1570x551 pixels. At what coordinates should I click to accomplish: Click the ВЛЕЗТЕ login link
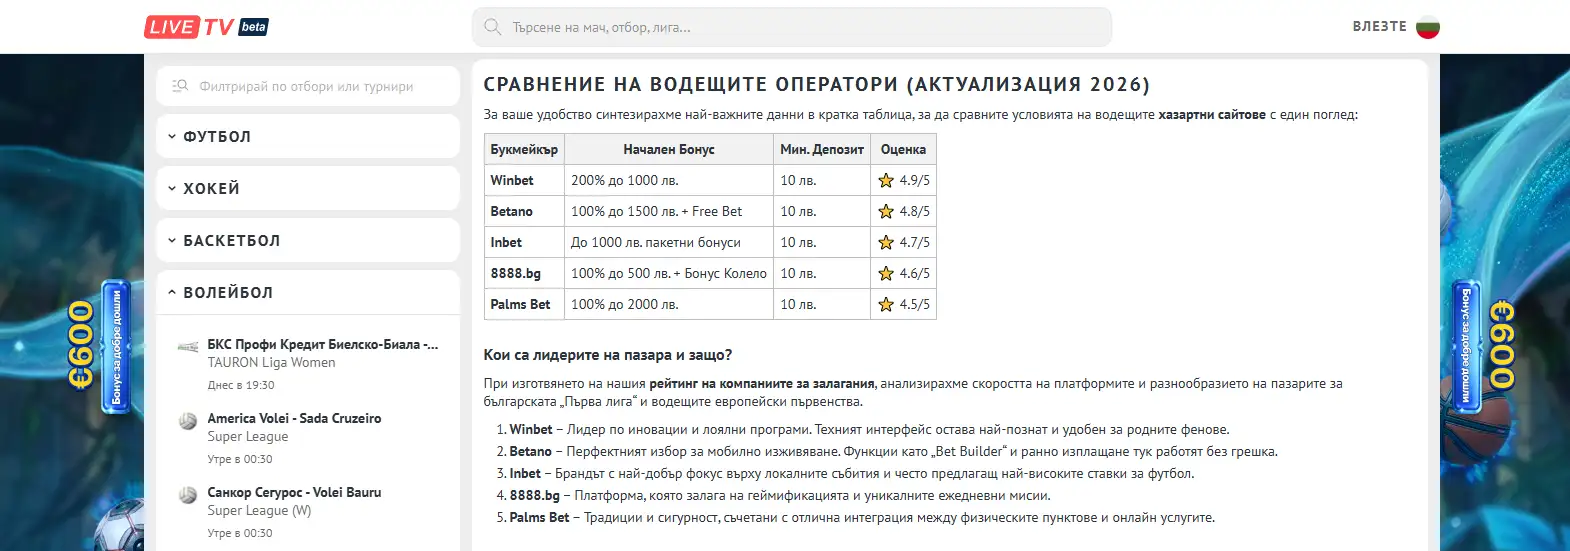click(x=1379, y=27)
